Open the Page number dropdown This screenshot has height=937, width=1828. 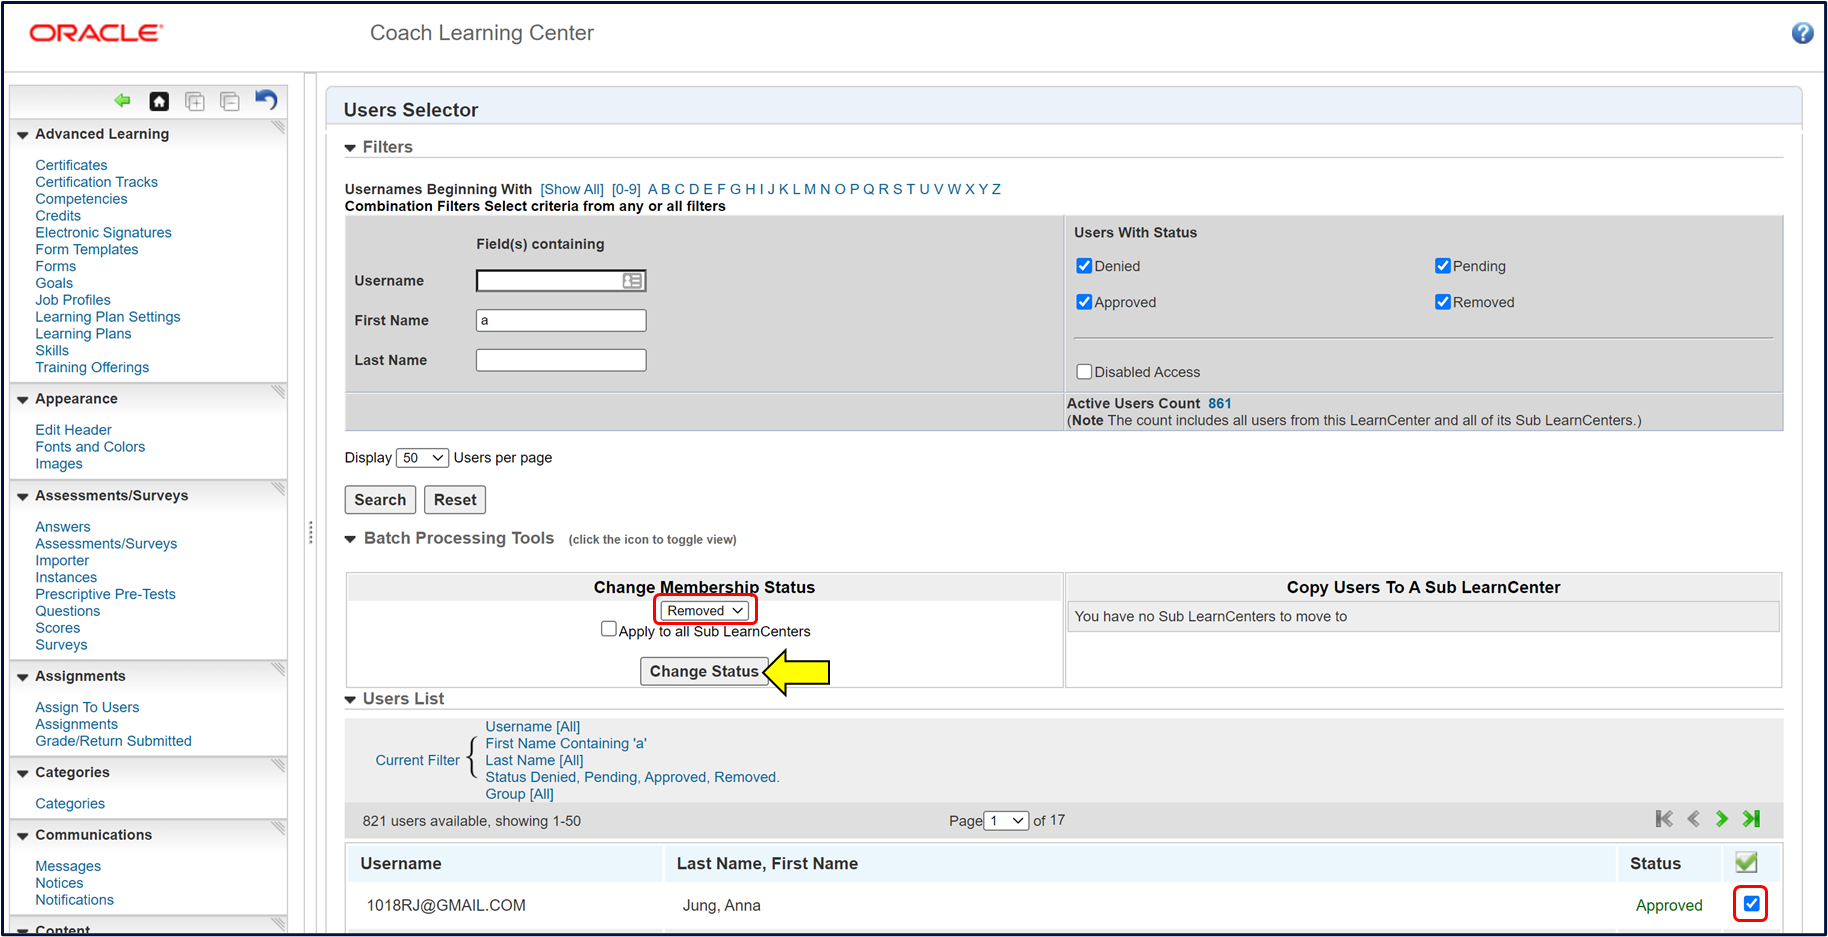pyautogui.click(x=1006, y=821)
